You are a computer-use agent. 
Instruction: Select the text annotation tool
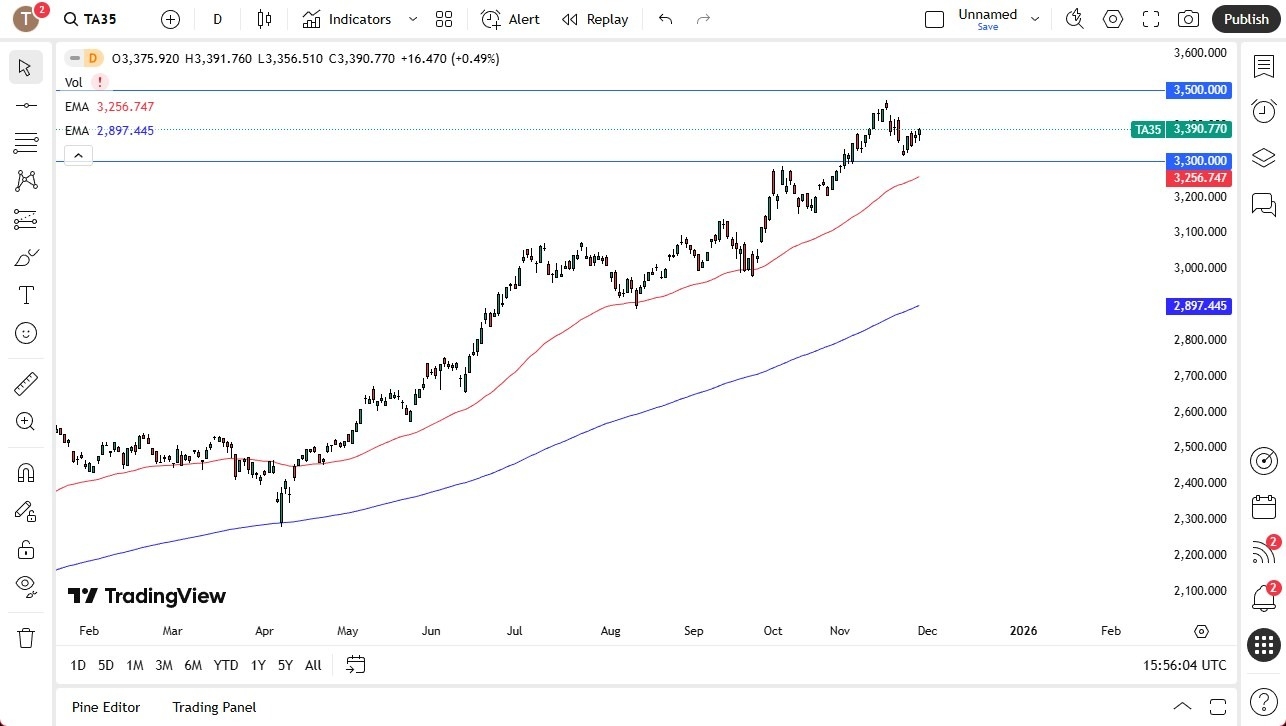pos(25,294)
